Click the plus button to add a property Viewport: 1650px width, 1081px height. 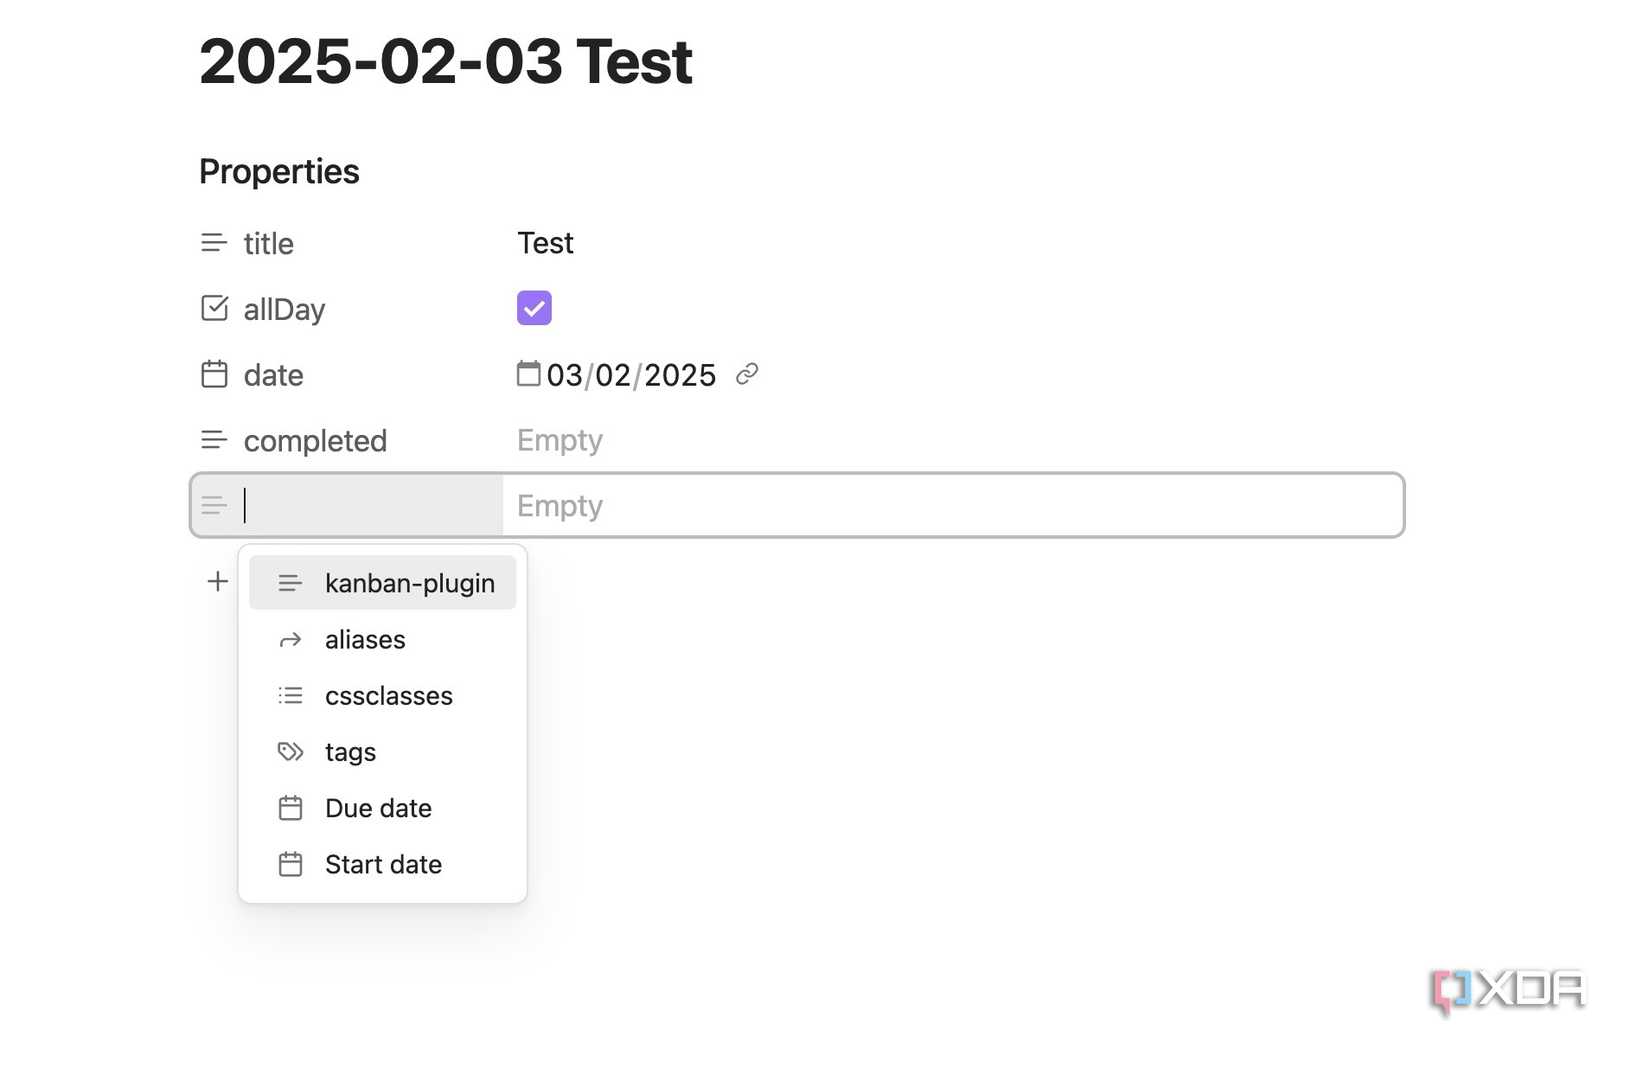pos(216,580)
